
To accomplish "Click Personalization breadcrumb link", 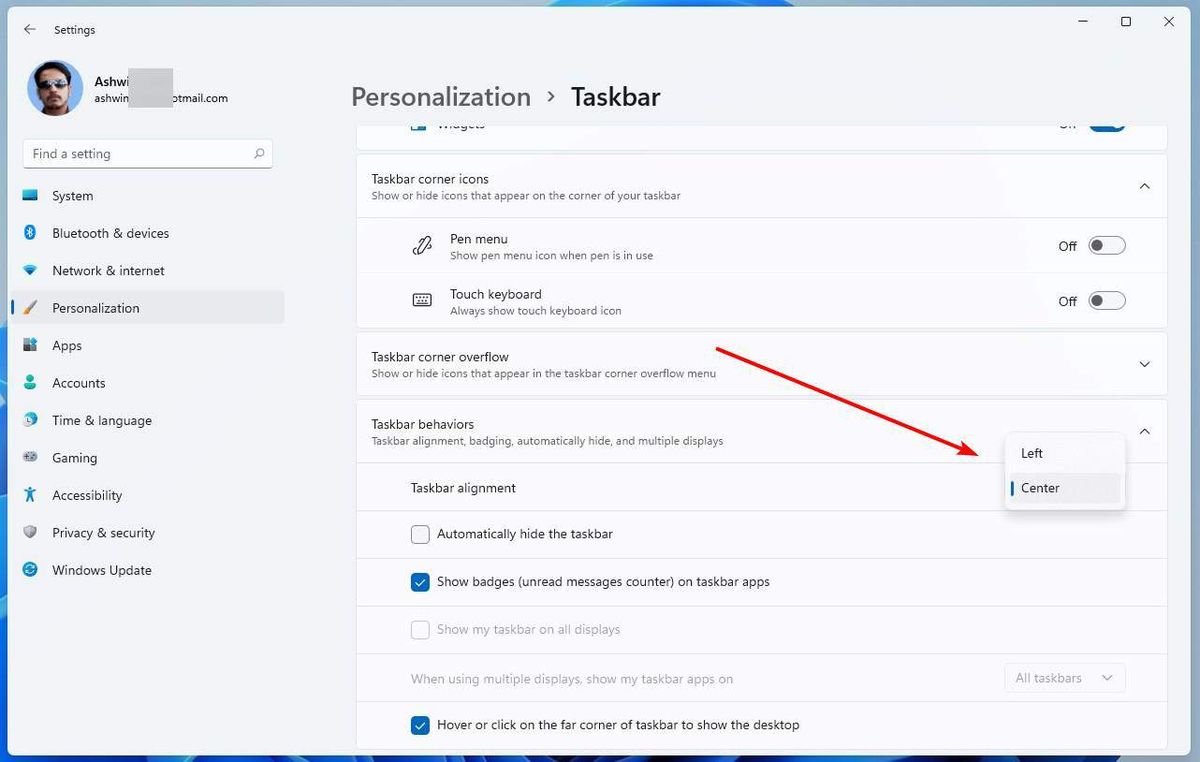I will pos(441,97).
